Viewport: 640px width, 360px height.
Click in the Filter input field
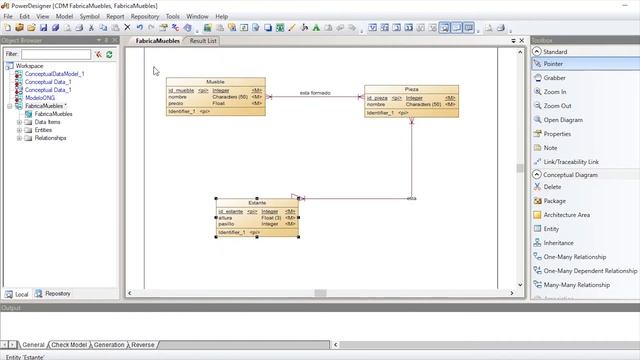pos(56,54)
